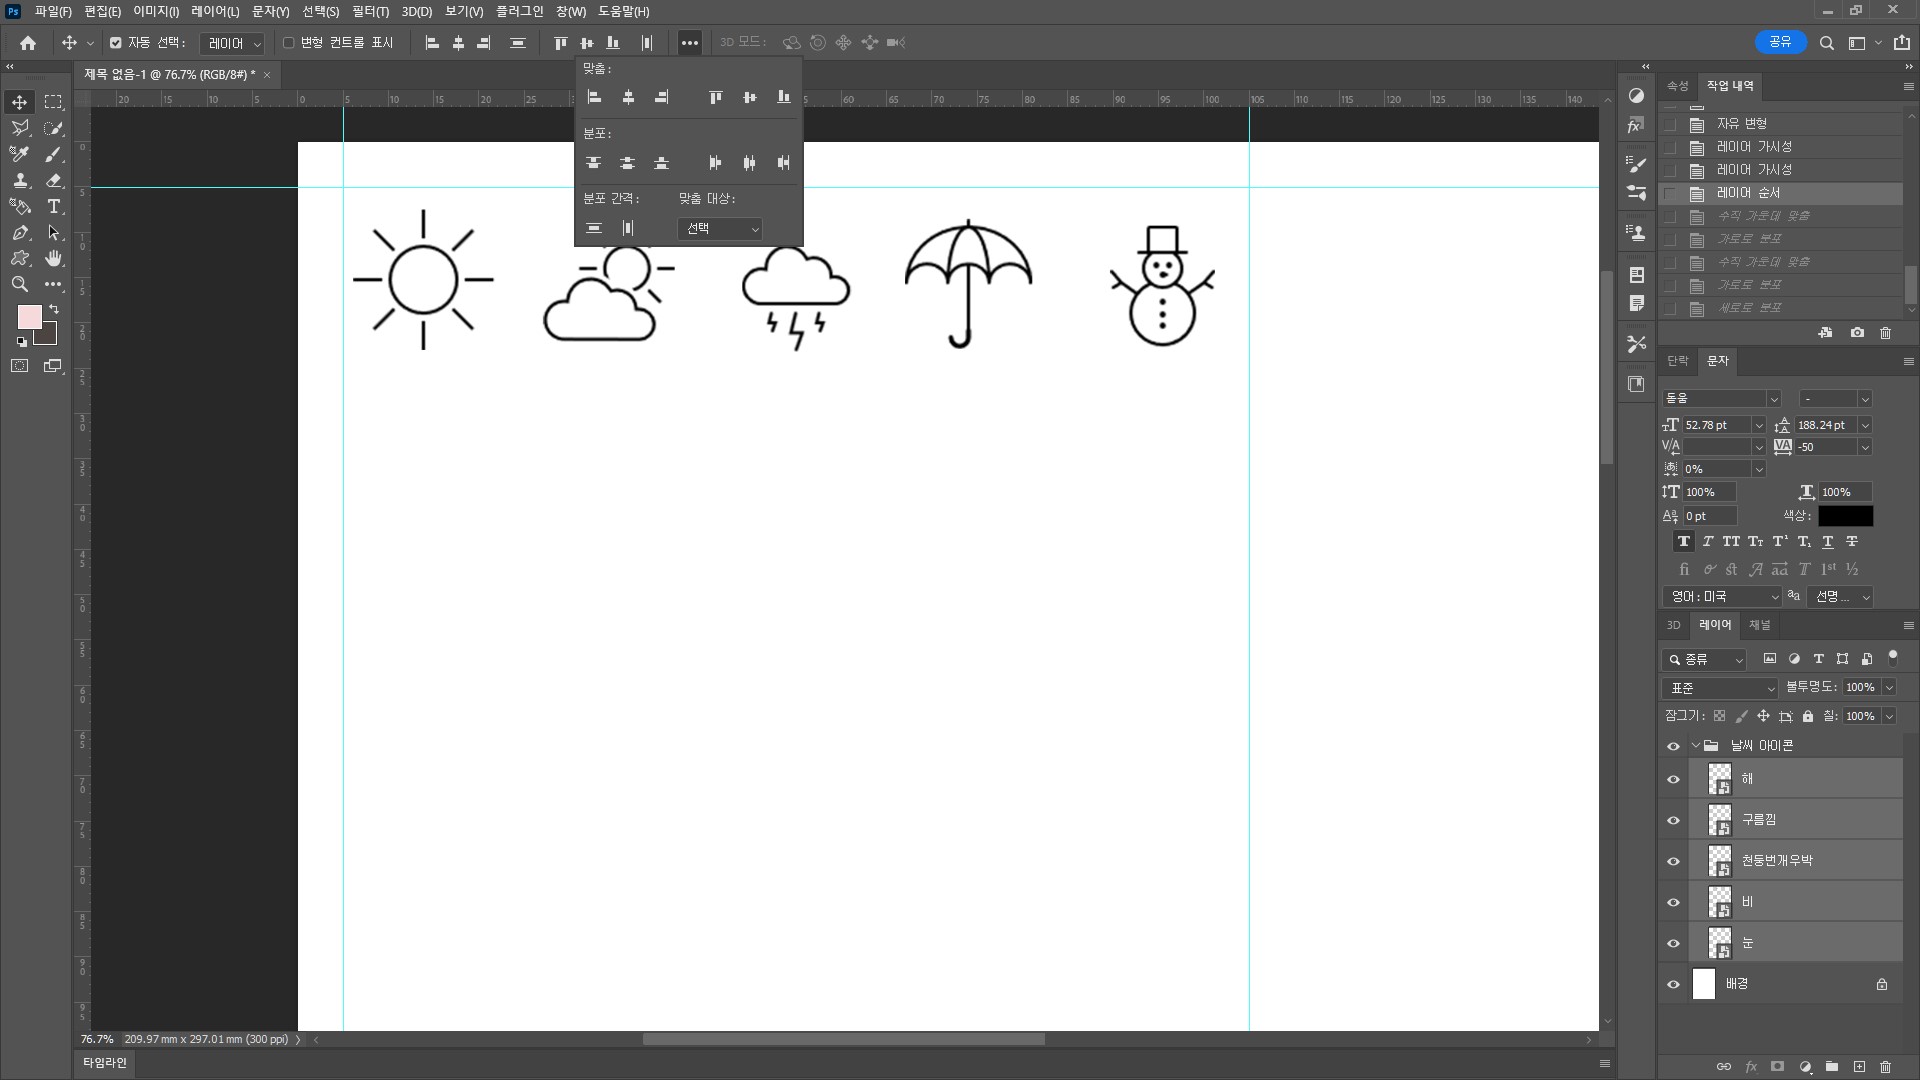The width and height of the screenshot is (1920, 1080).
Task: Hide the 배경 layer with eye icon
Action: coord(1673,985)
